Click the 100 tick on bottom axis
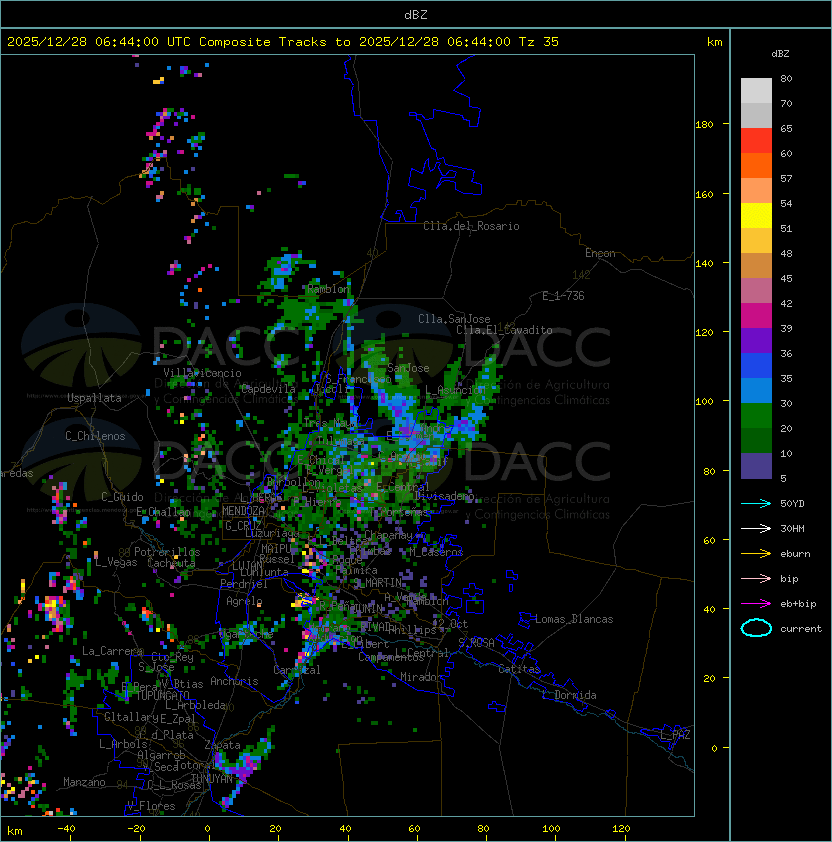Image resolution: width=832 pixels, height=842 pixels. [x=551, y=829]
